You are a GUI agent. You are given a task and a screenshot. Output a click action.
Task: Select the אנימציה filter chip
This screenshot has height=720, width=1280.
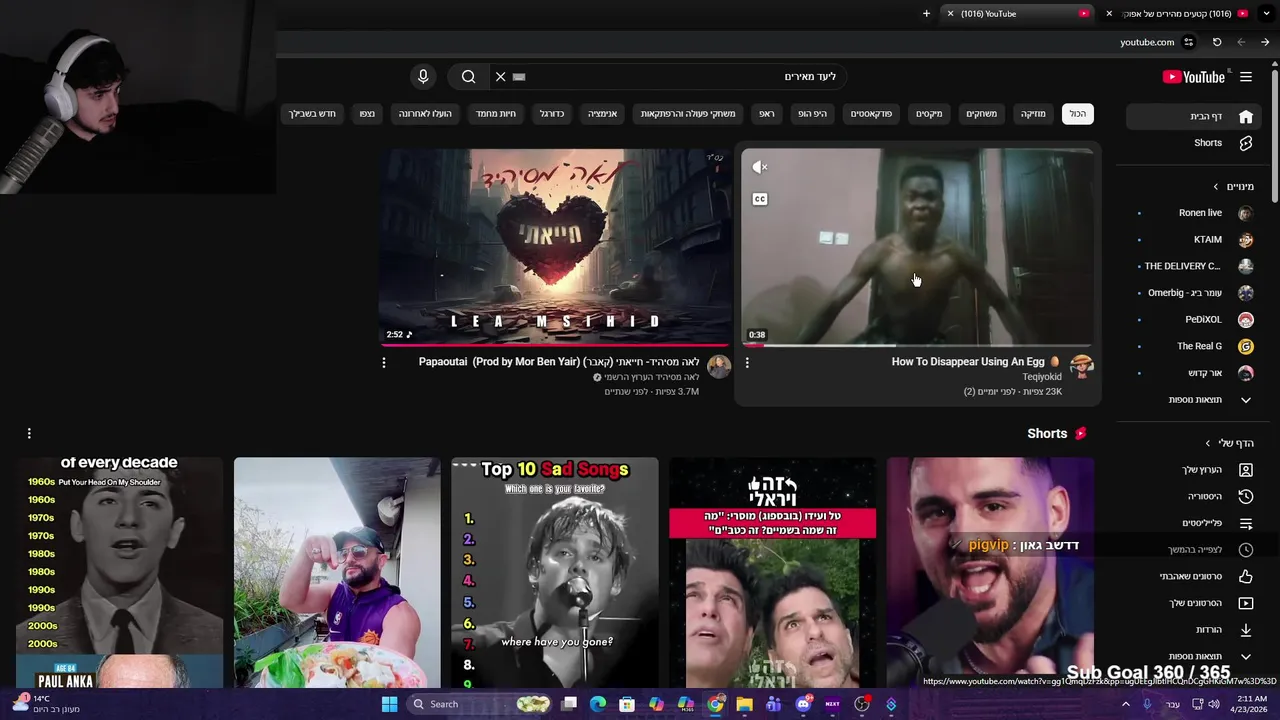tap(602, 114)
